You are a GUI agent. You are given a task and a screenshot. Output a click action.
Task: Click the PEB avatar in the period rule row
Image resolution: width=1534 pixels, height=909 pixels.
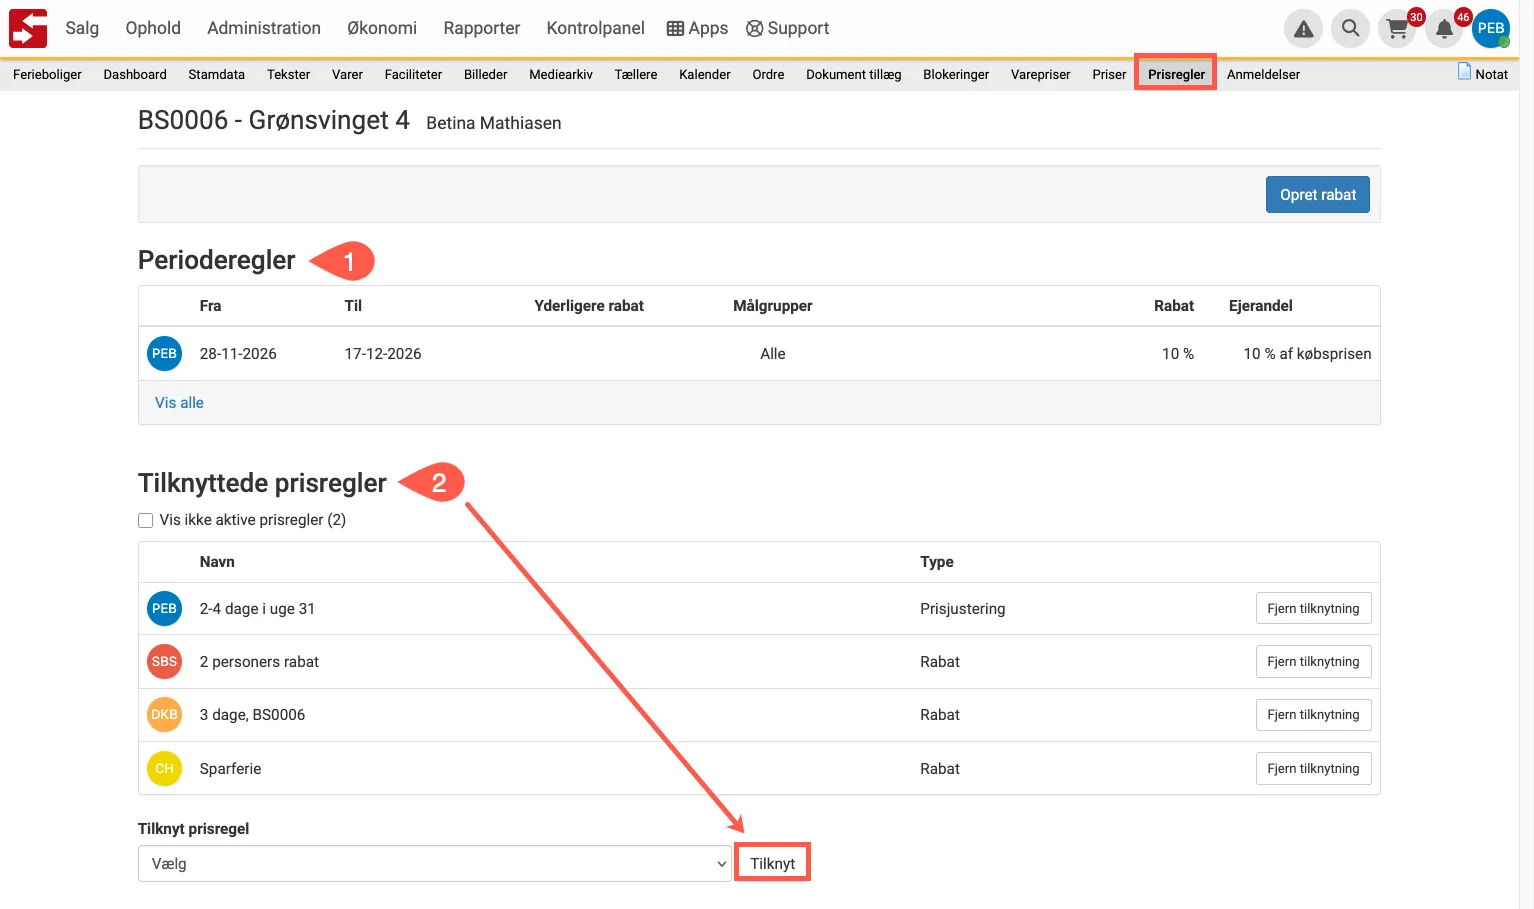164,354
